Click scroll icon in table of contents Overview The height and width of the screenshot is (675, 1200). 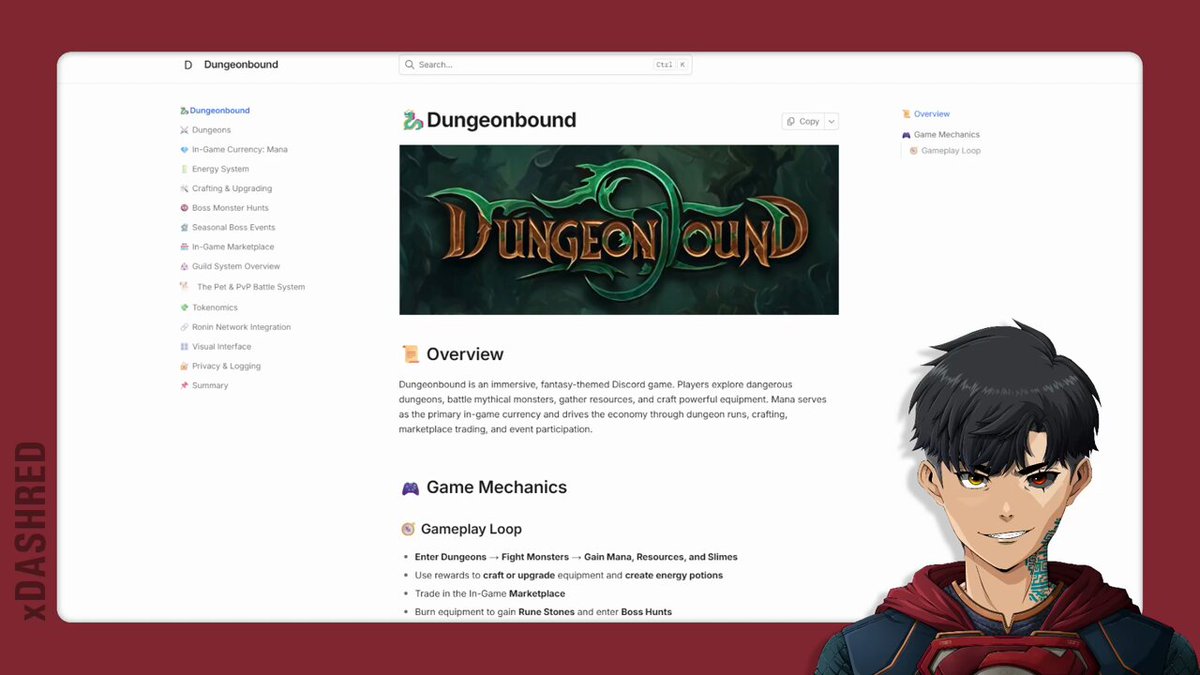(x=906, y=114)
